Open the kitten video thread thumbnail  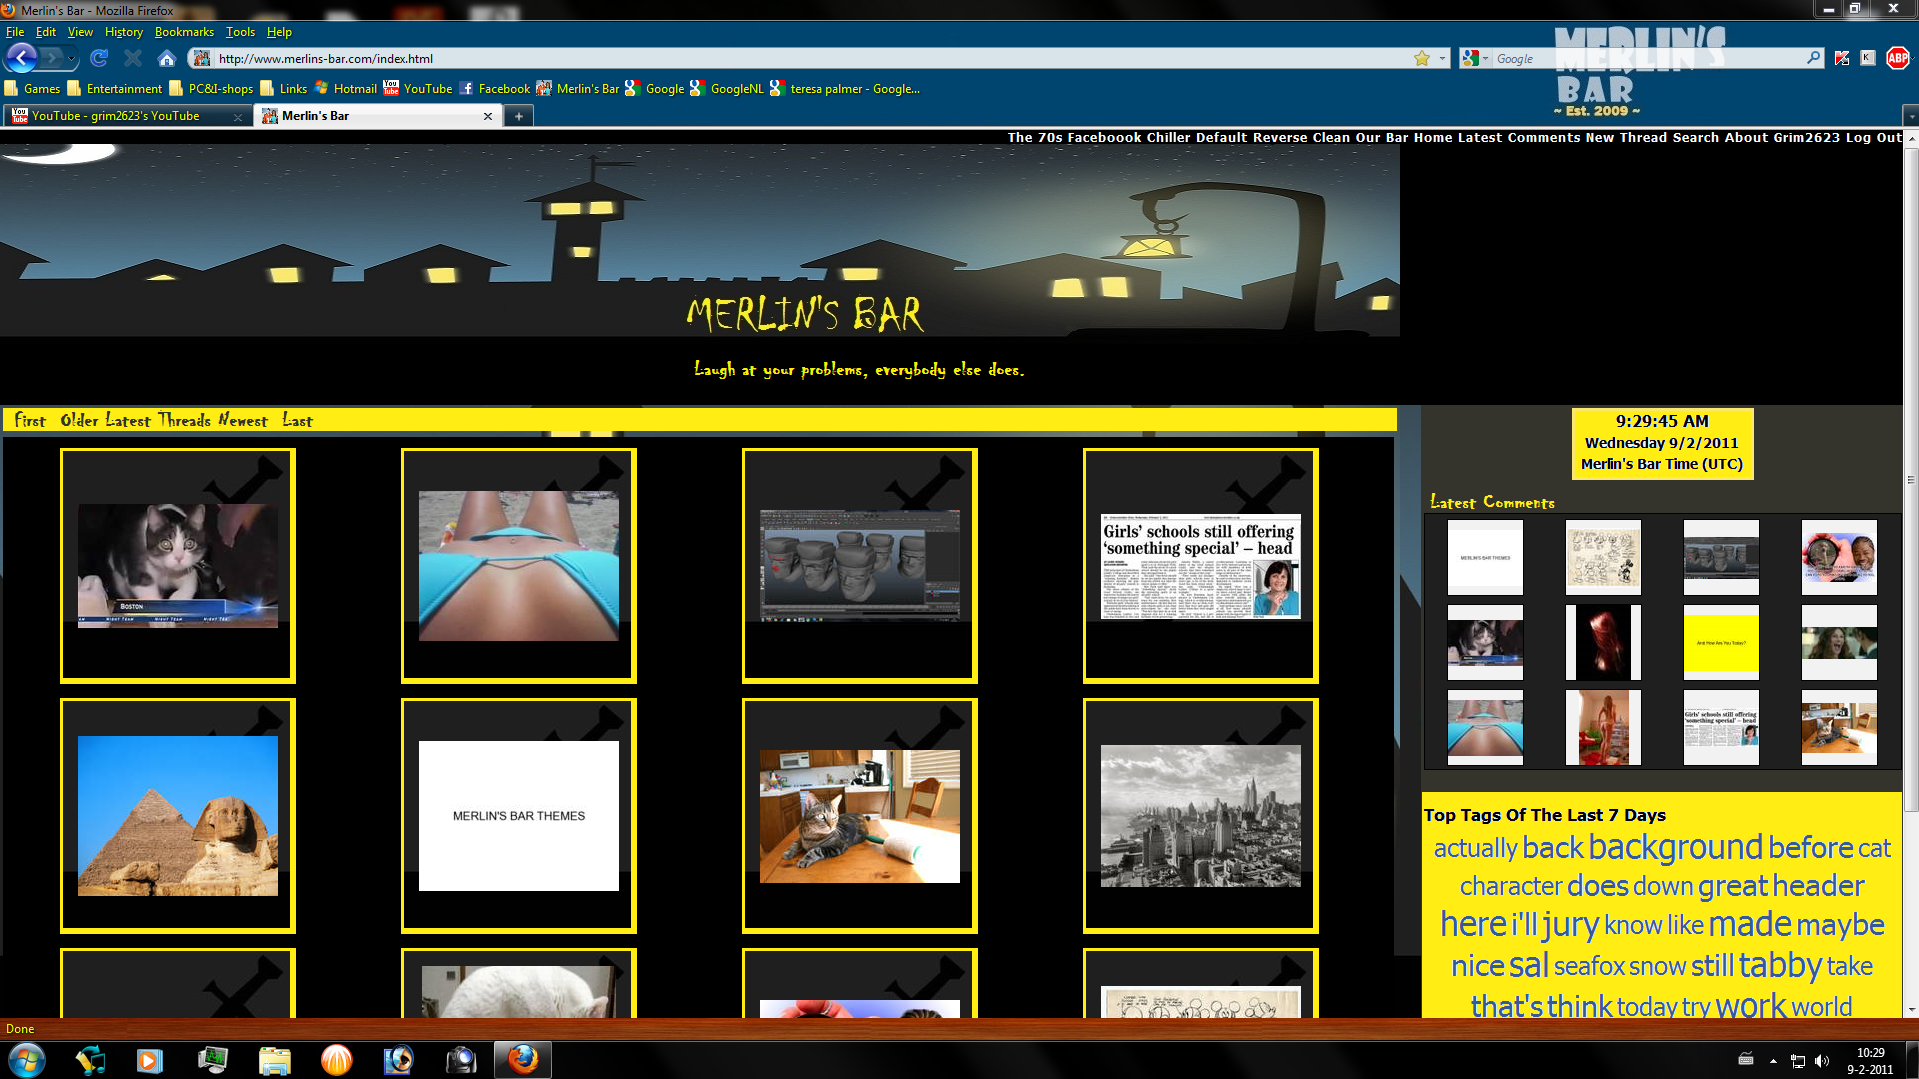click(x=178, y=566)
